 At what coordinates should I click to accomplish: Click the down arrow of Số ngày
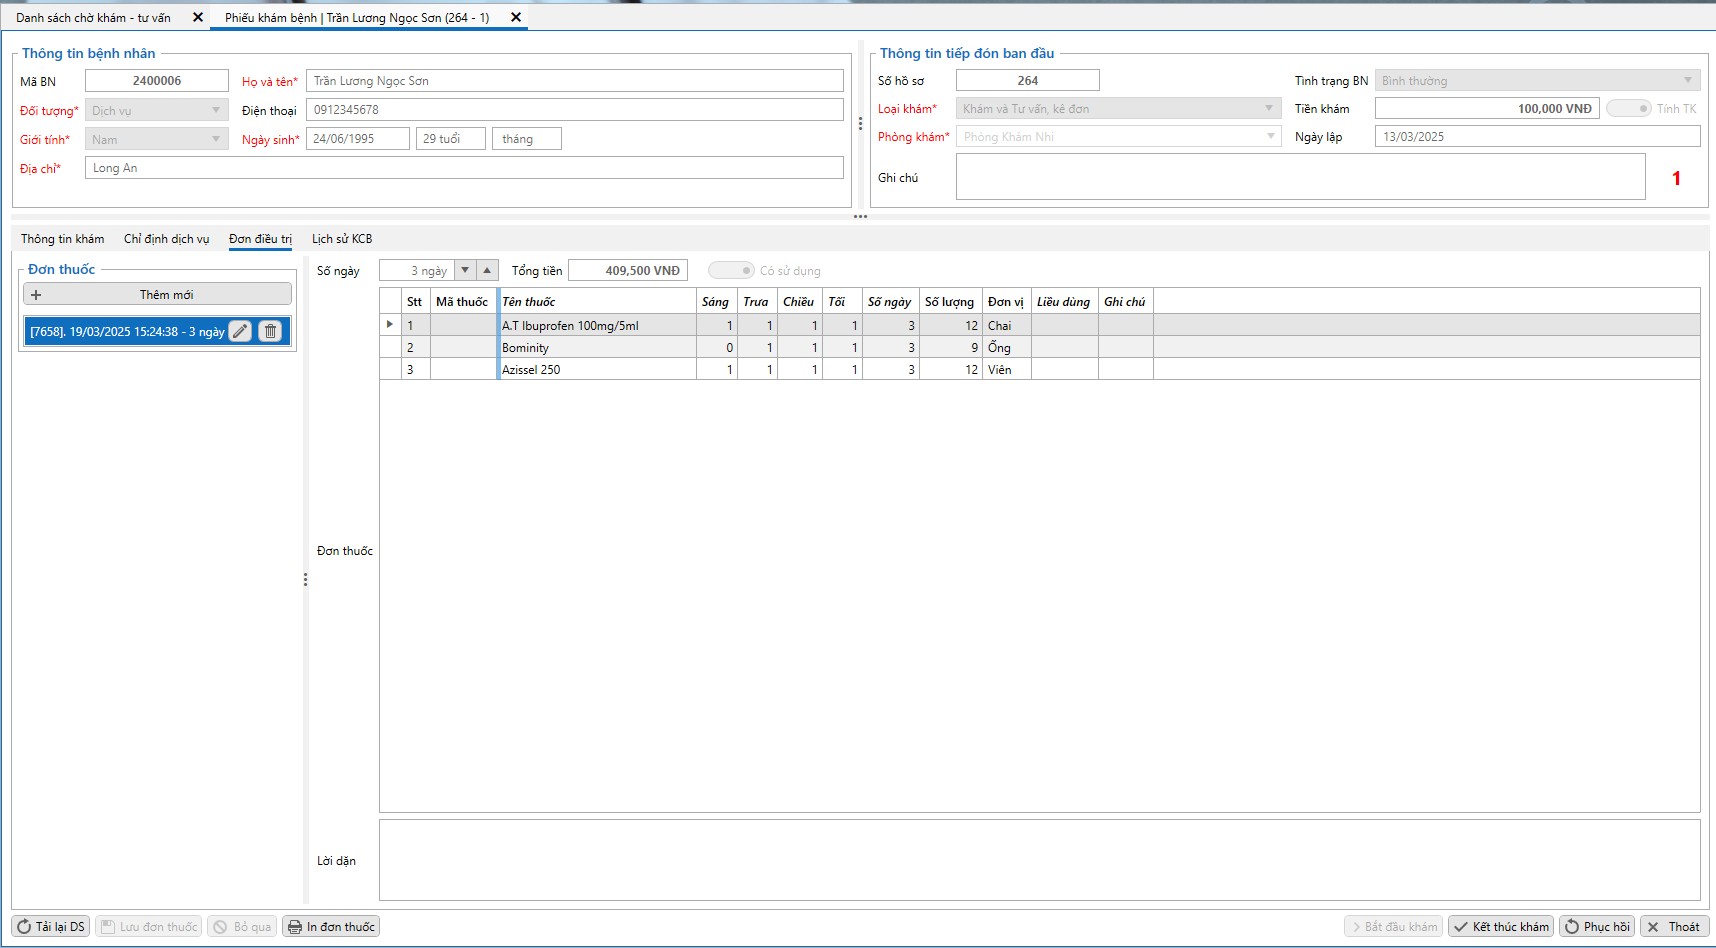click(465, 270)
